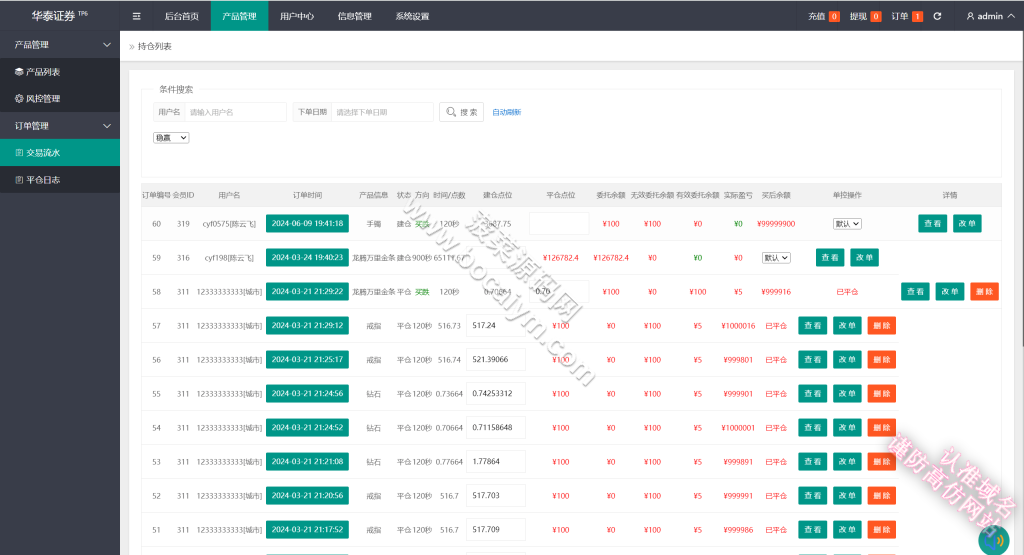Click the 搜索 button
This screenshot has width=1024, height=555.
click(x=462, y=112)
